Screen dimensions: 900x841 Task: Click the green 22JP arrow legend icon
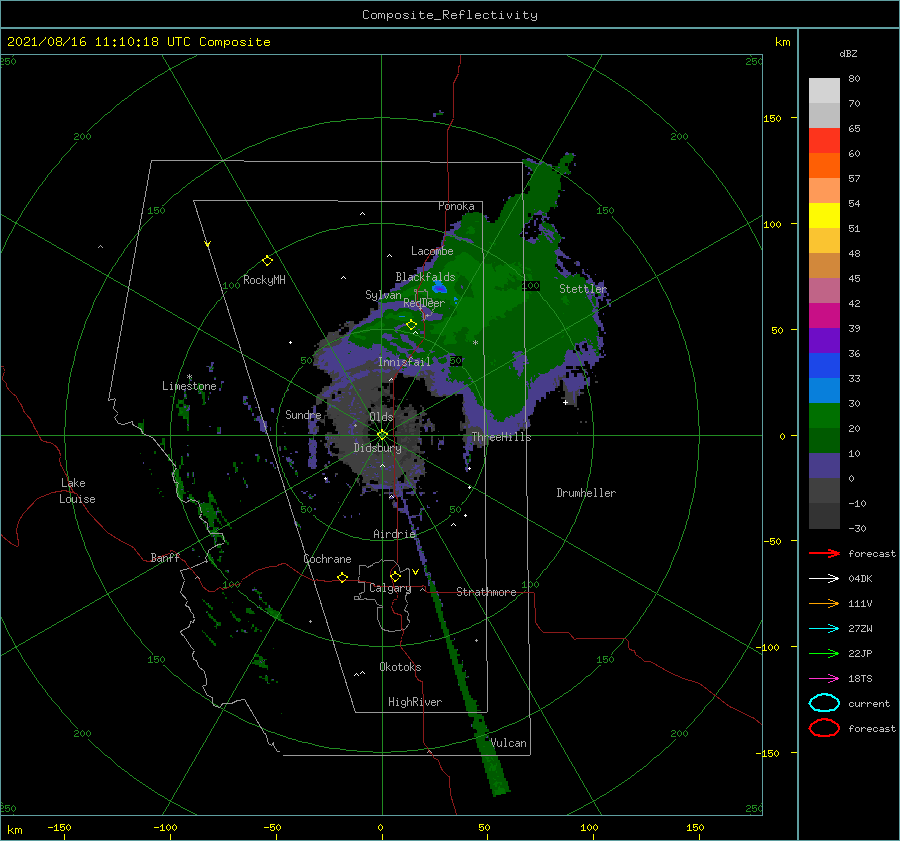pos(824,653)
